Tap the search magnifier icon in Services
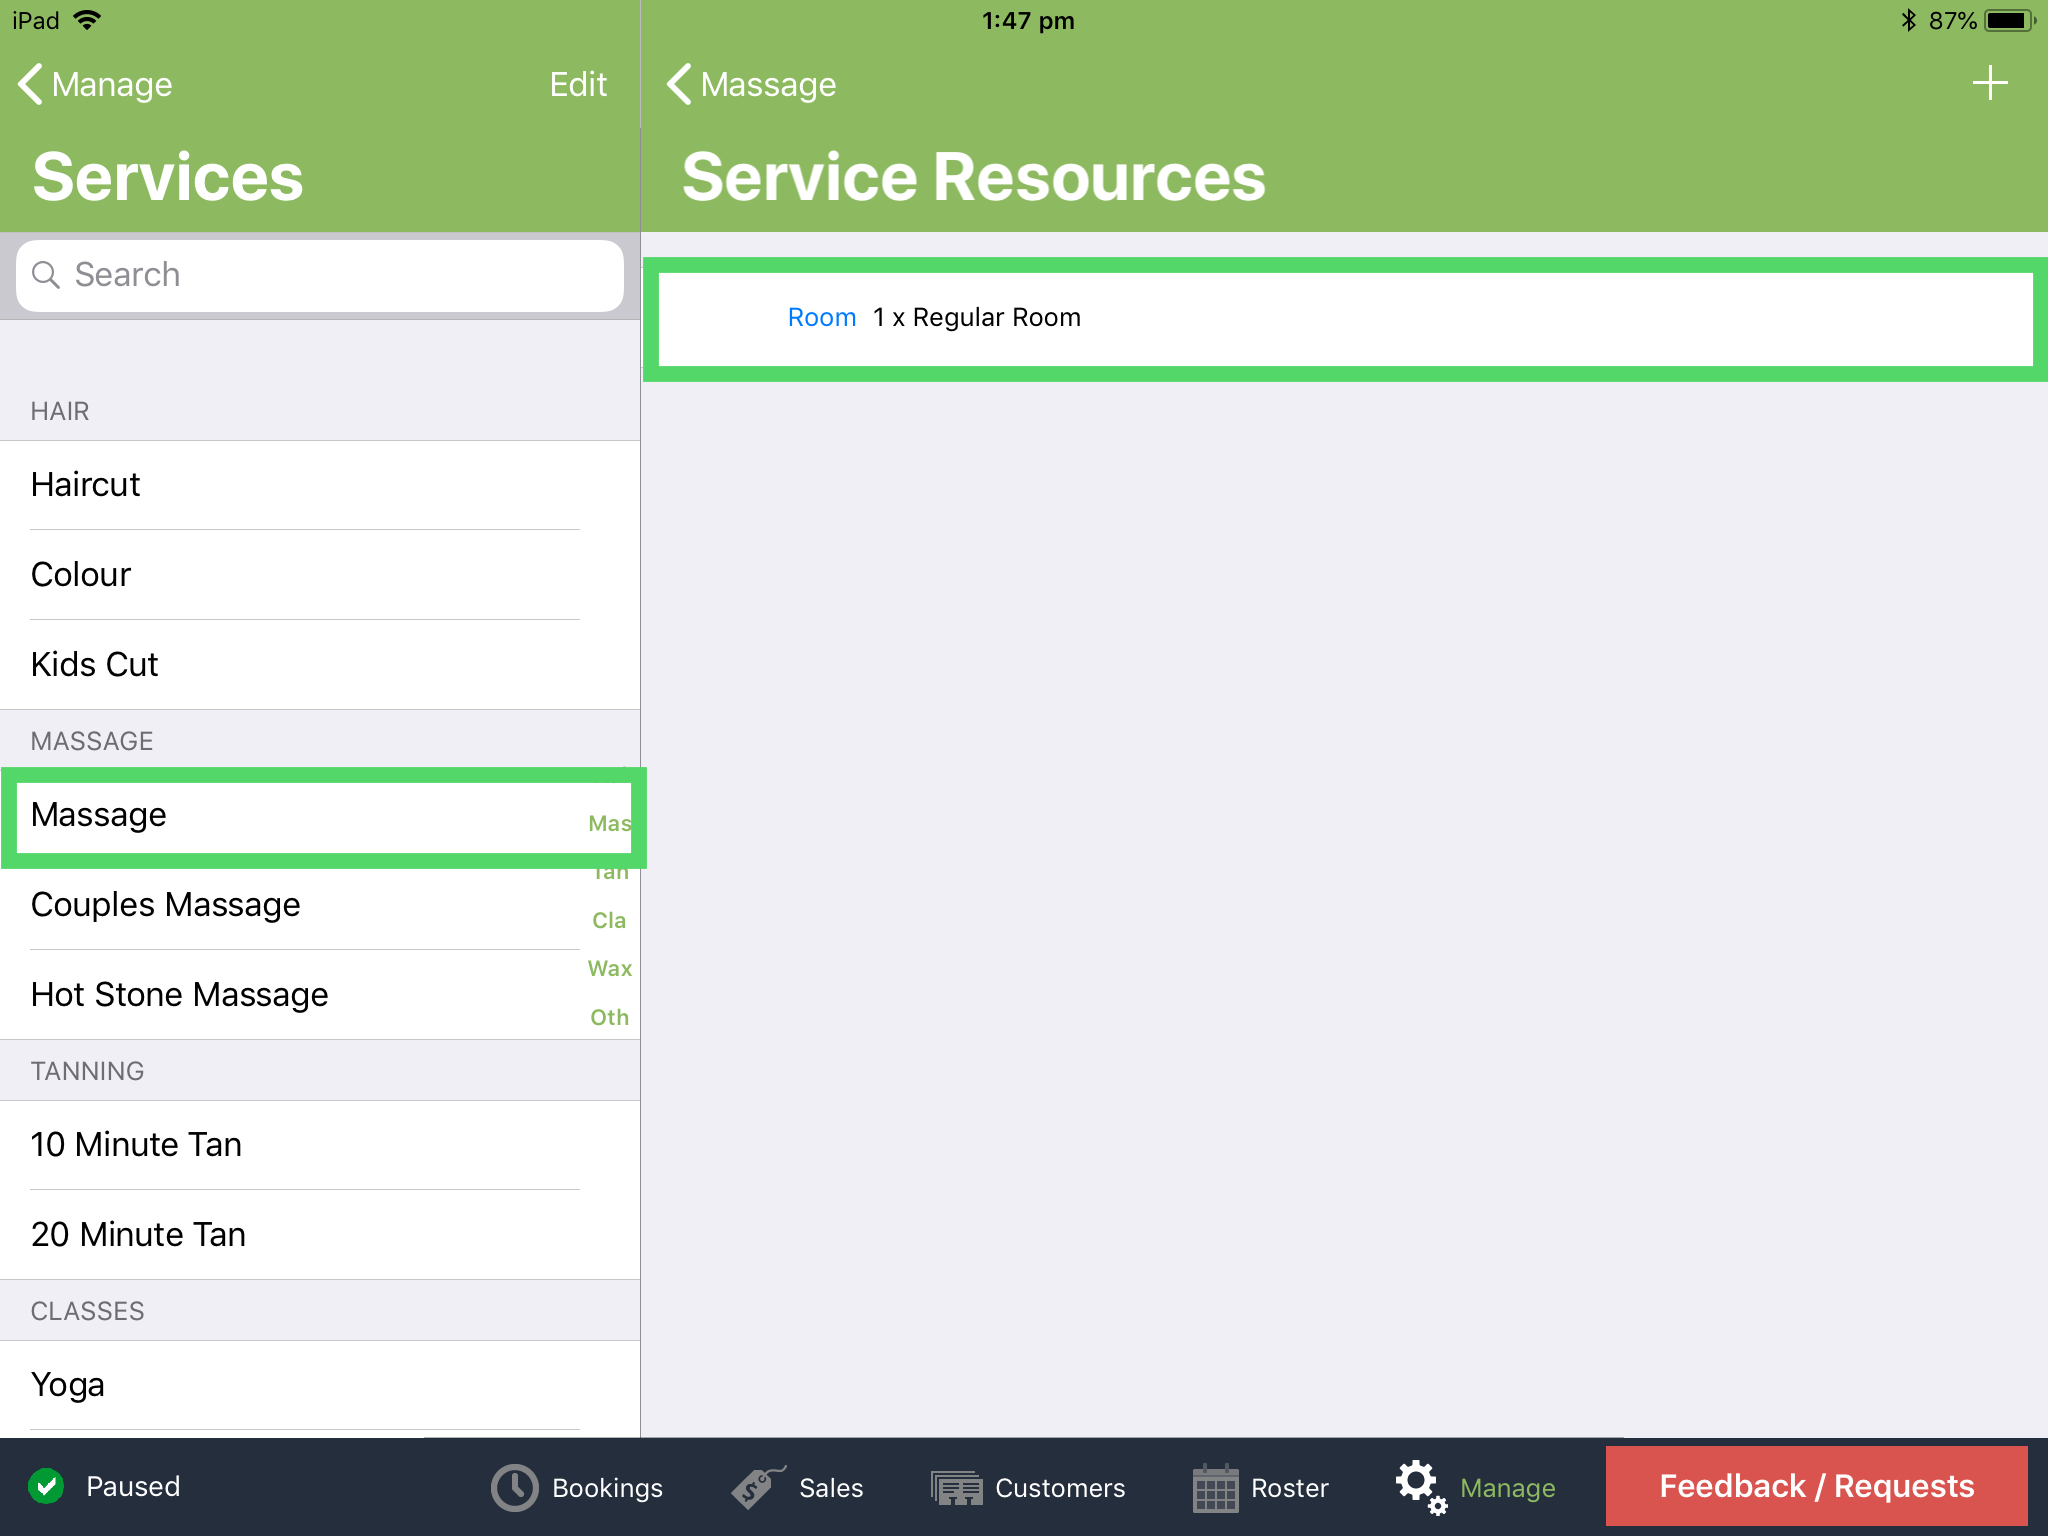Image resolution: width=2048 pixels, height=1536 pixels. [47, 274]
